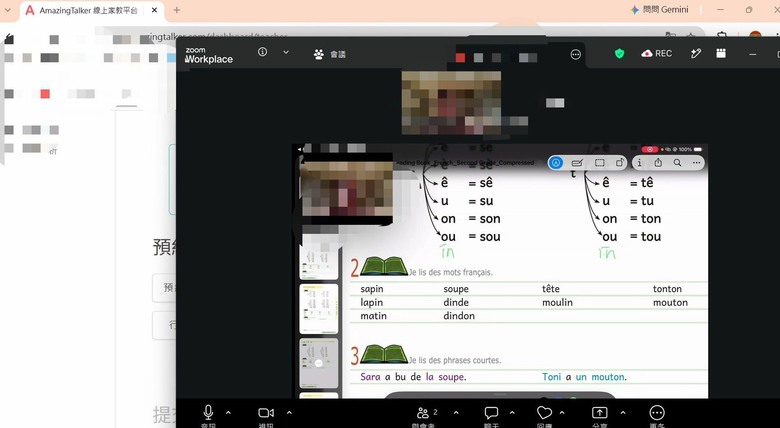
Task: Open the Zoom chat panel
Action: tap(491, 413)
